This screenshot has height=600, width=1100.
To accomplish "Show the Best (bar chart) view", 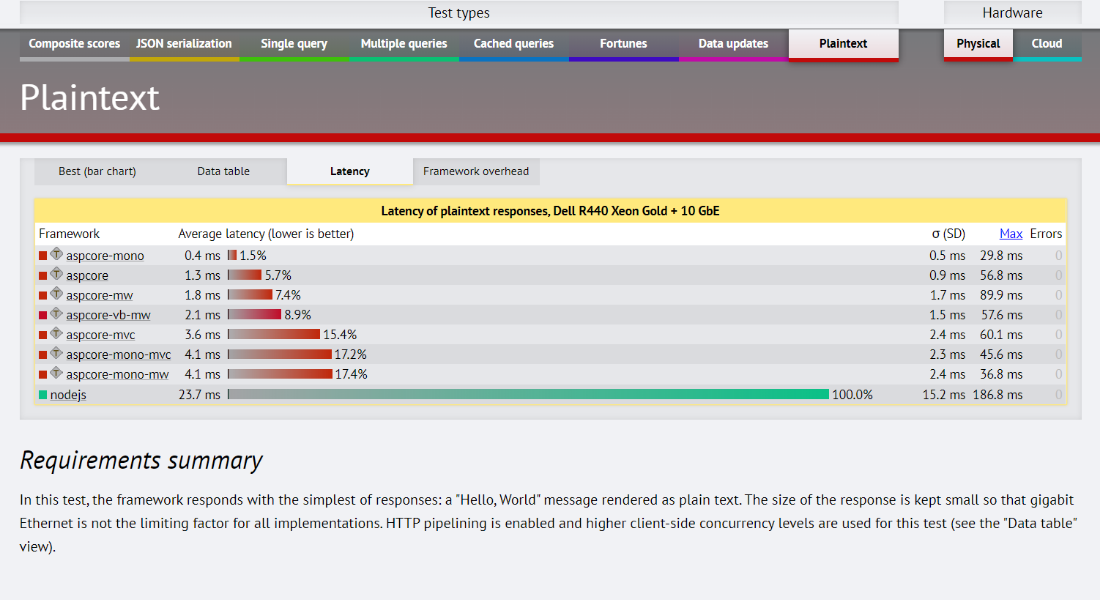I will click(x=97, y=171).
